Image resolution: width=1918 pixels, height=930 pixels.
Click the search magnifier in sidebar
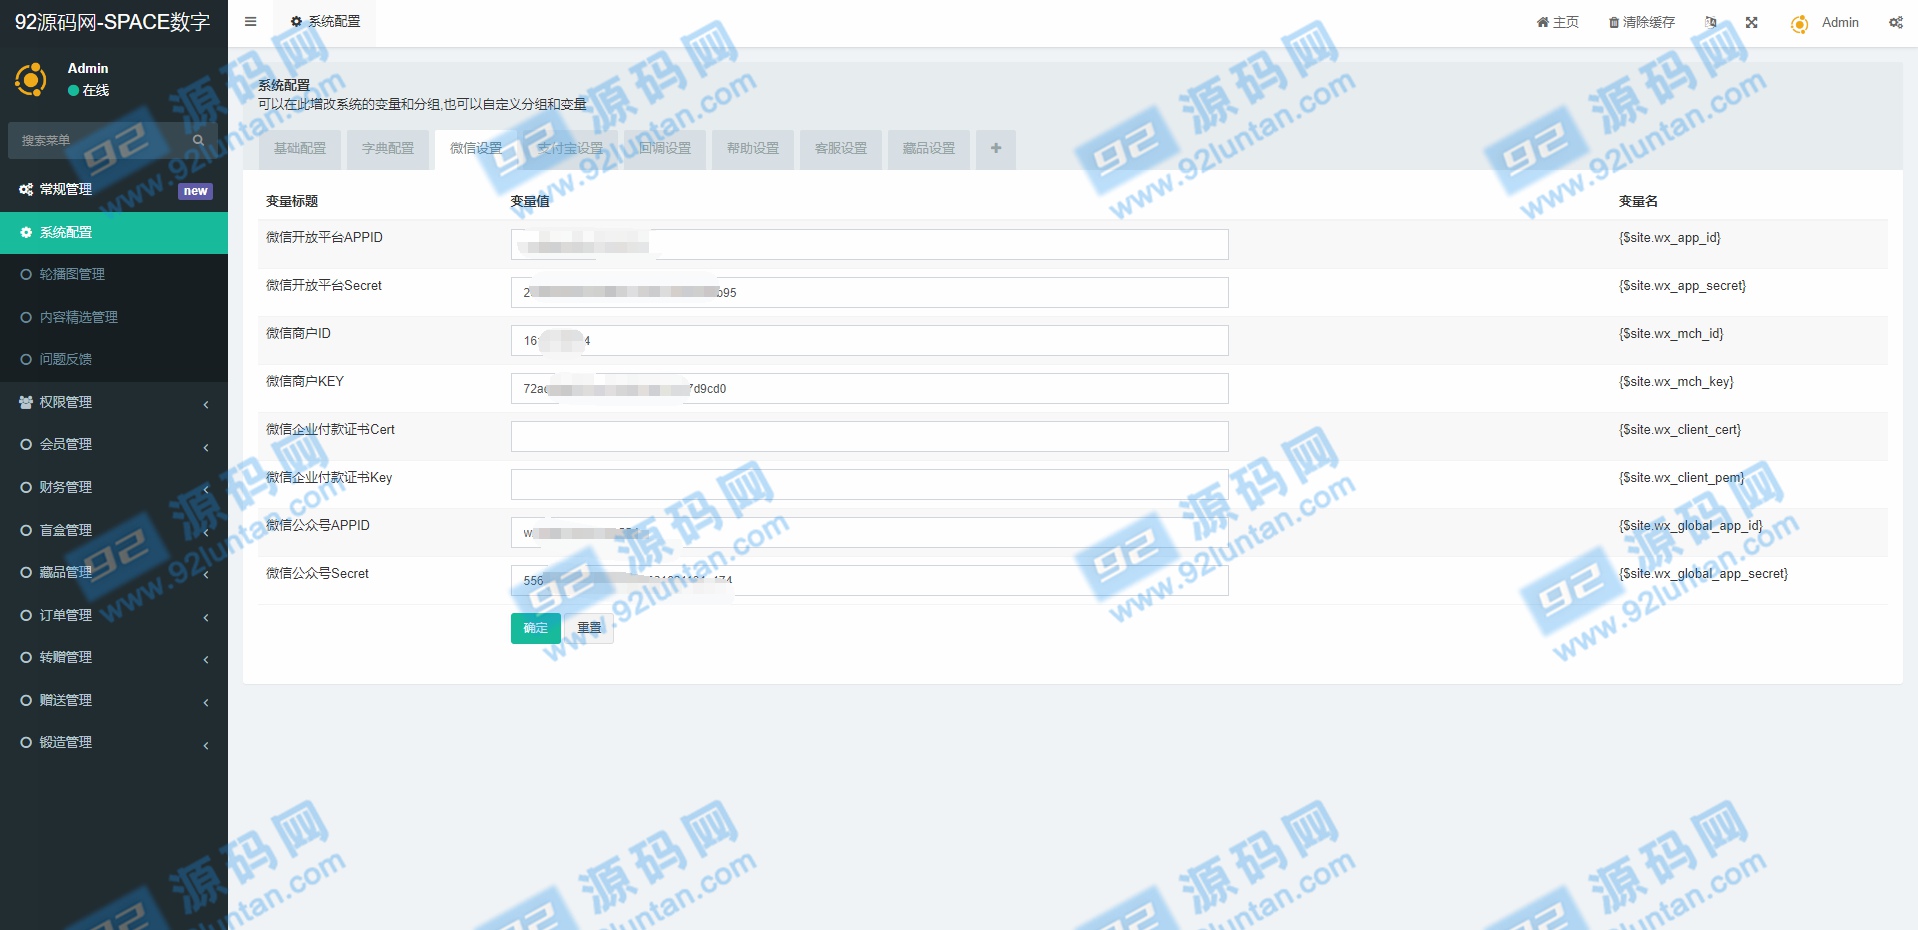(x=198, y=140)
